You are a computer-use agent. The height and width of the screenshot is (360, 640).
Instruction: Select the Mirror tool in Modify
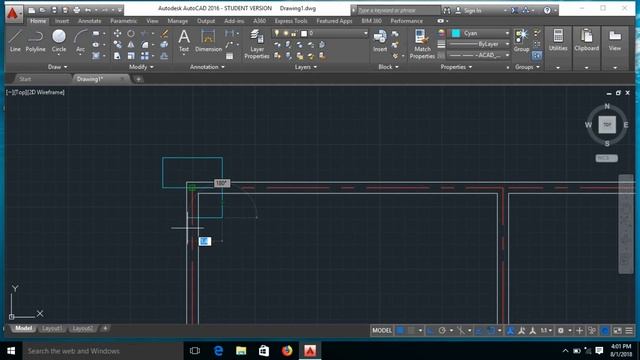[x=131, y=44]
